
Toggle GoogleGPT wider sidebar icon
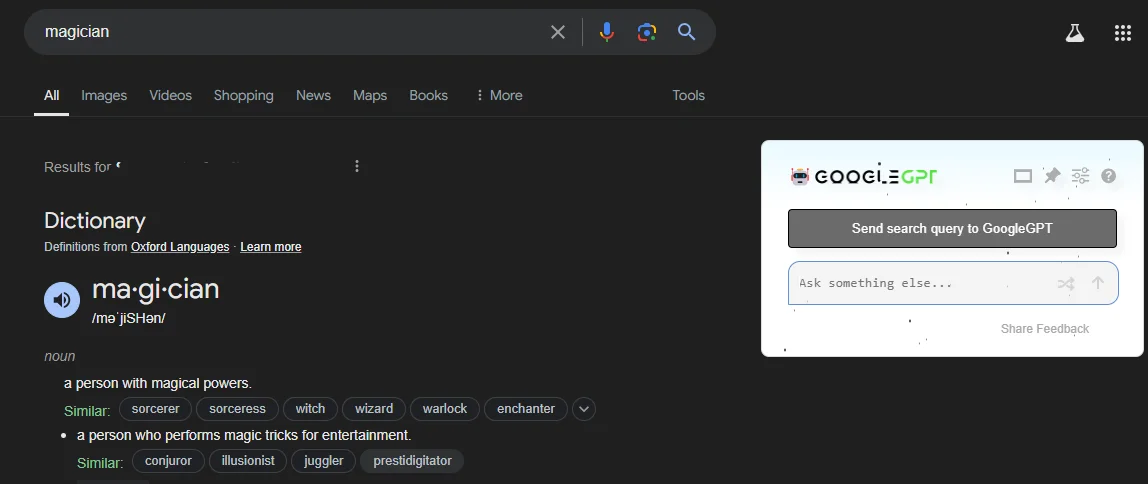pyautogui.click(x=1022, y=176)
